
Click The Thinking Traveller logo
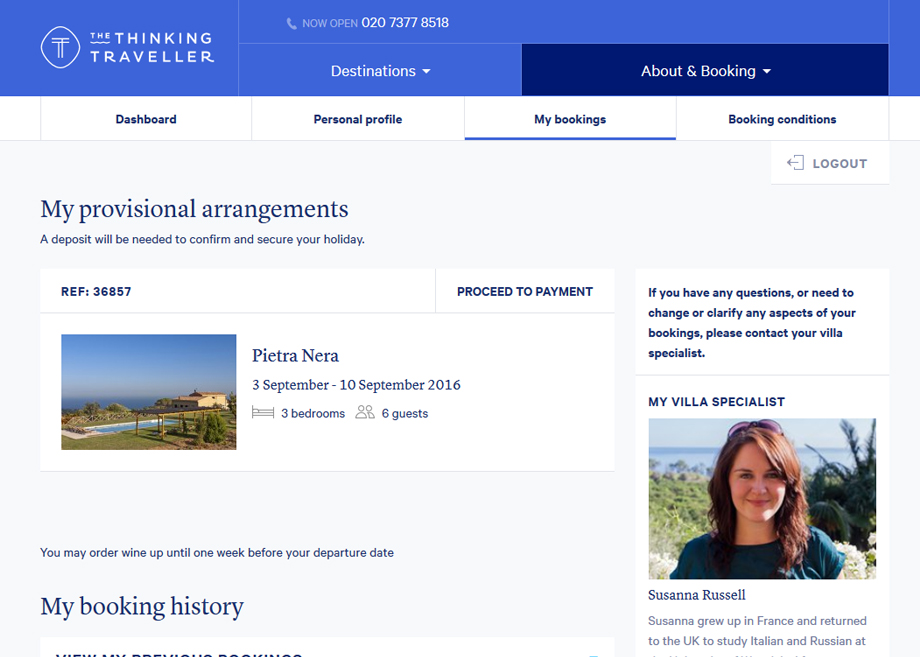[127, 48]
